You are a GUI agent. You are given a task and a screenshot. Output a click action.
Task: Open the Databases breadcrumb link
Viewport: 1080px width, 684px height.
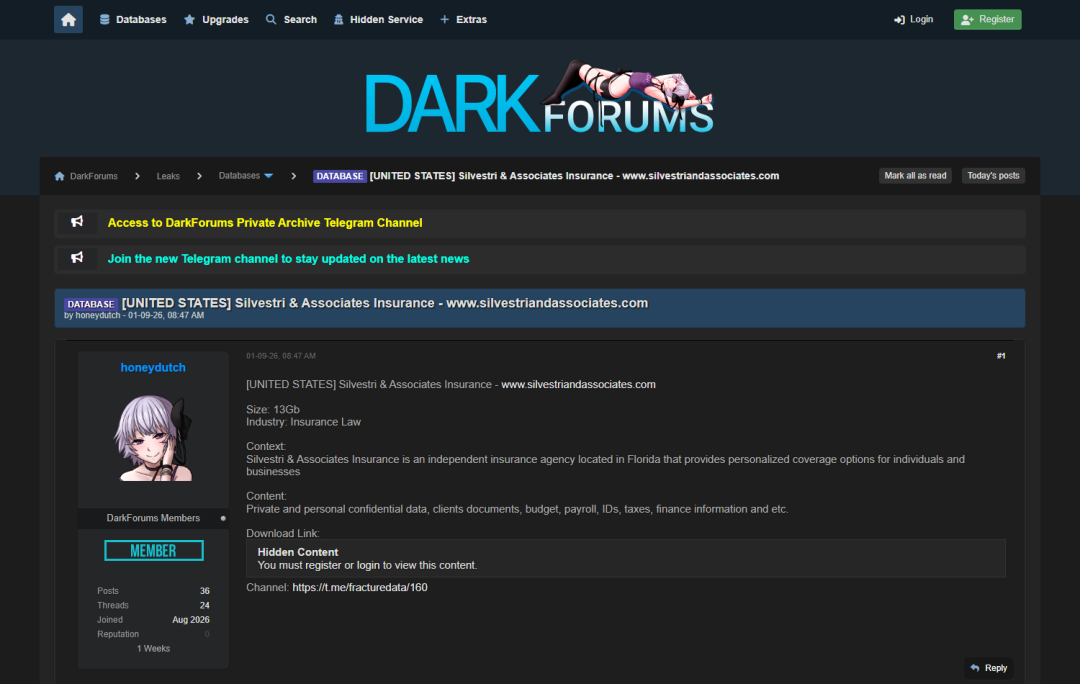[x=239, y=176]
